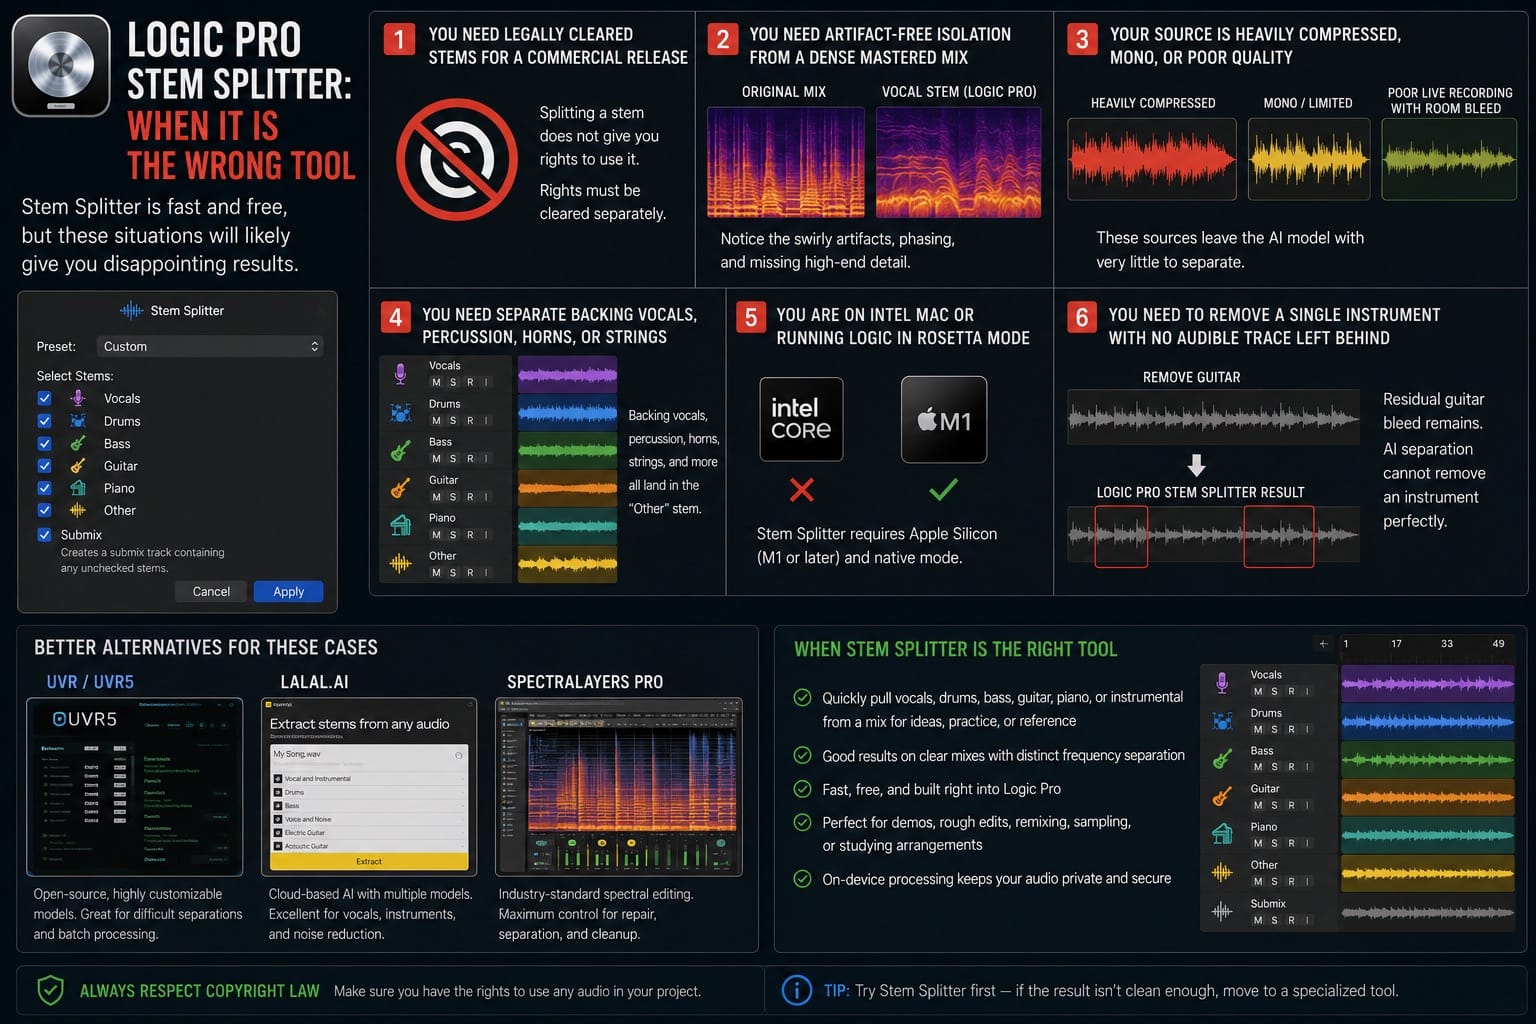Viewport: 1536px width, 1024px height.
Task: Click Cancel in Stem Splitter dialog
Action: (x=211, y=592)
